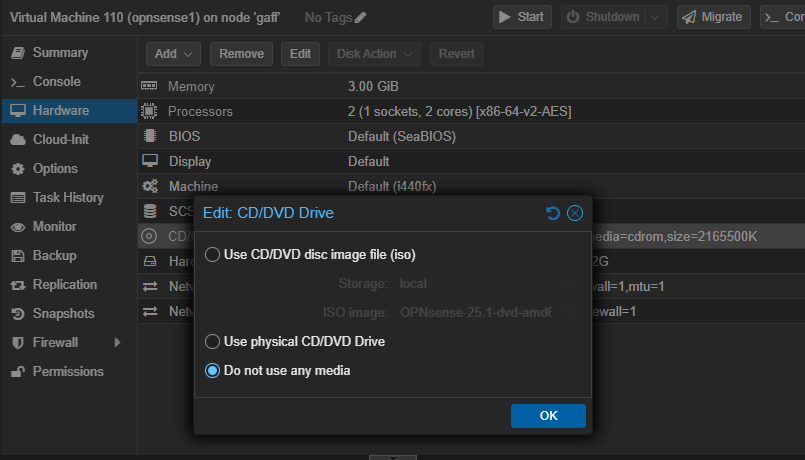Choose Do not use any media
Image resolution: width=805 pixels, height=460 pixels.
[212, 371]
